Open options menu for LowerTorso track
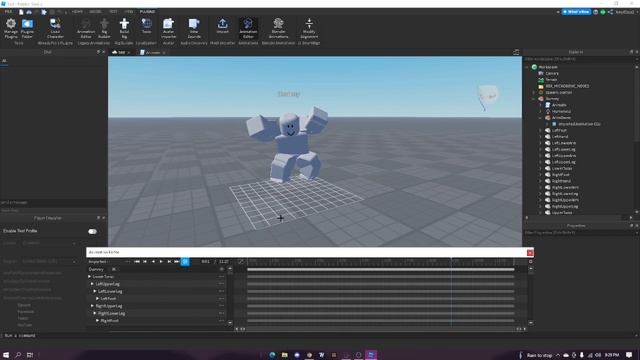 (221, 277)
